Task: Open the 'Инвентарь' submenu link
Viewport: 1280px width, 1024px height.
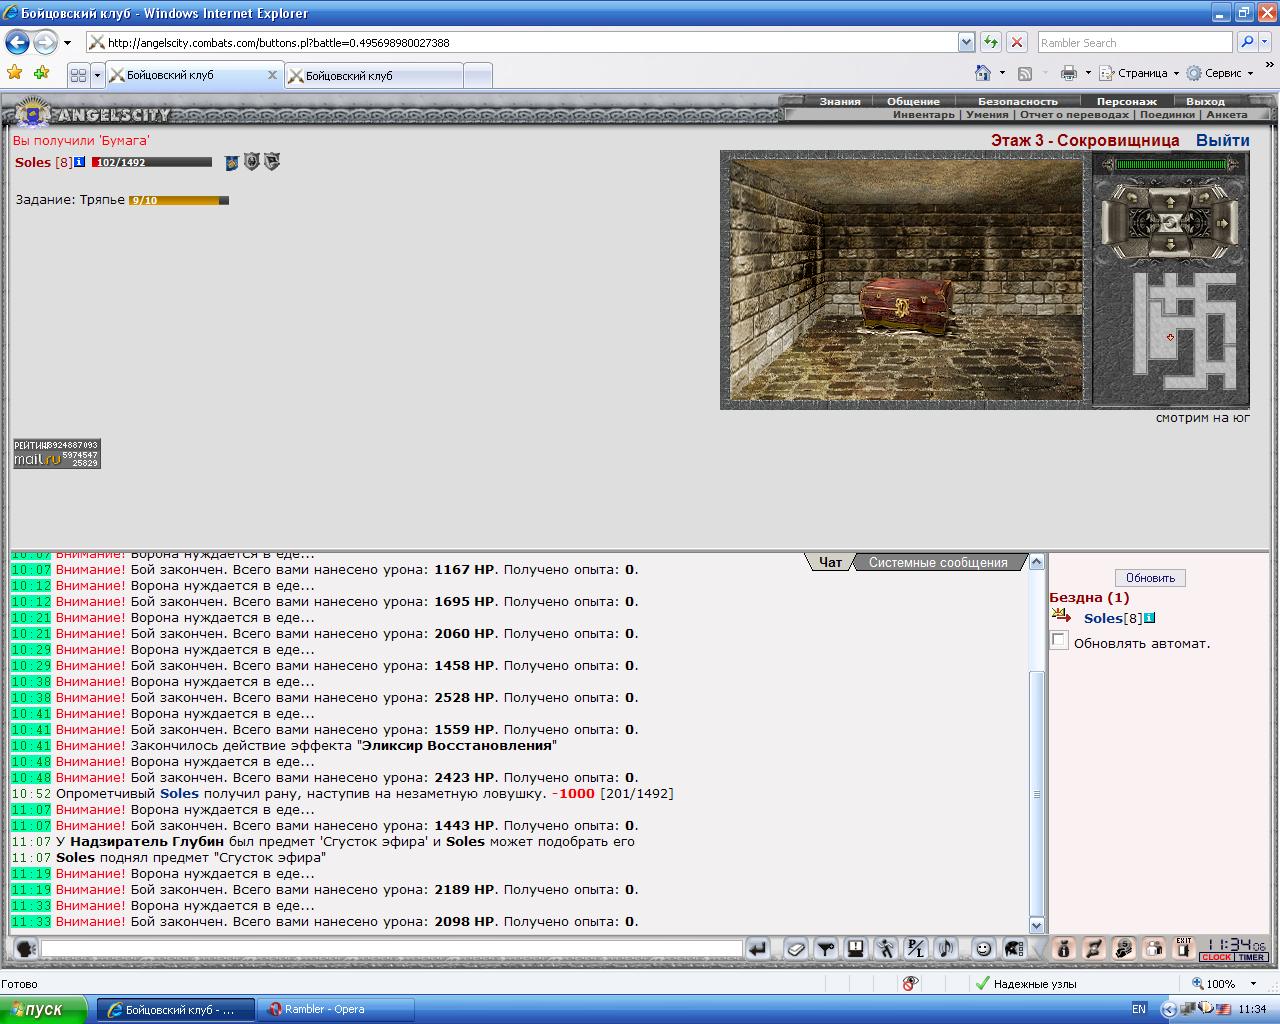Action: tap(924, 114)
